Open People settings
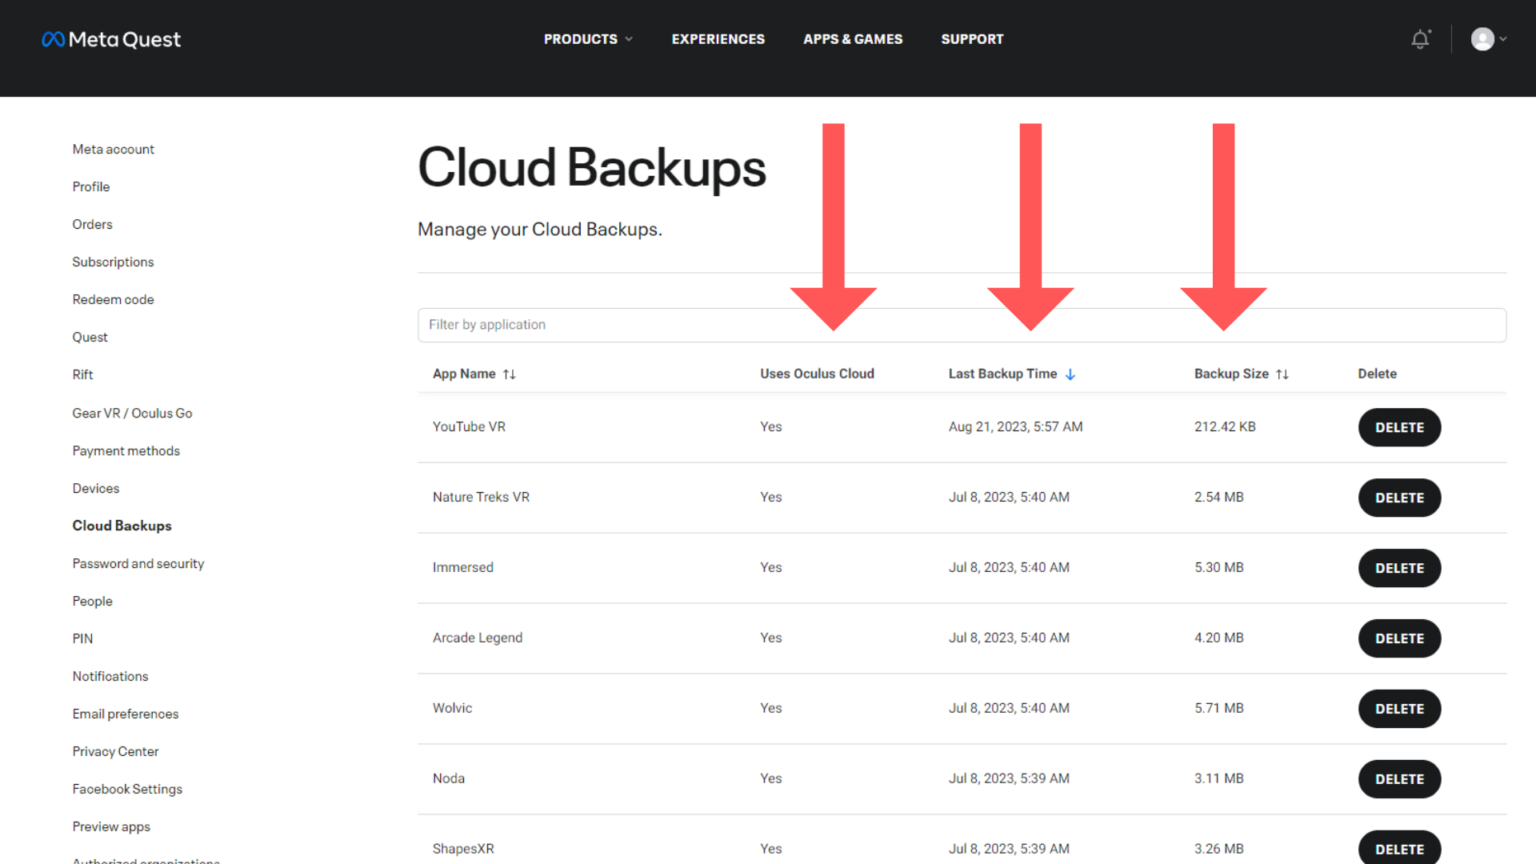This screenshot has height=864, width=1536. pos(92,601)
